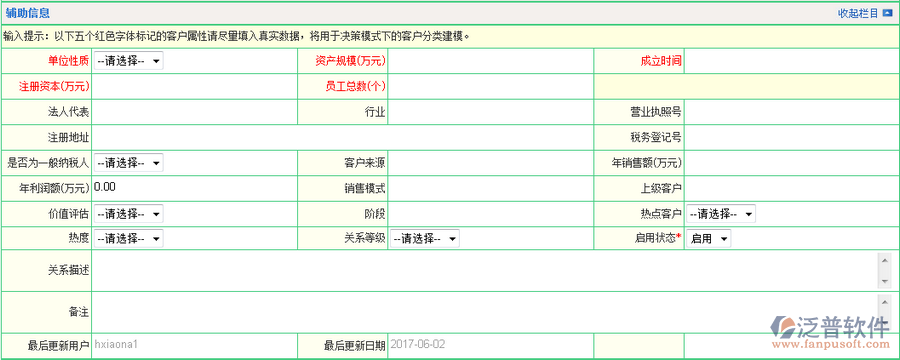
Task: Collapse the section via 收起栏目 link
Action: [858, 13]
